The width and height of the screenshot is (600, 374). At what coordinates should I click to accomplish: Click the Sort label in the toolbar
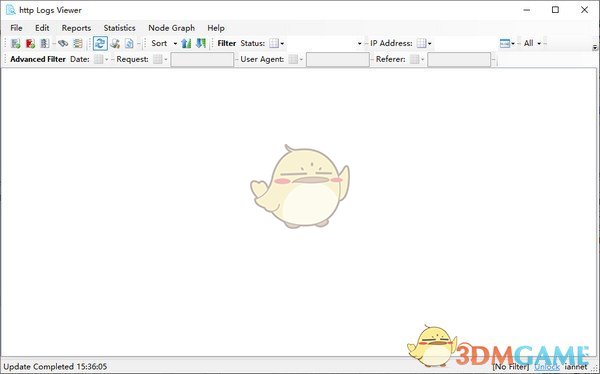click(159, 43)
